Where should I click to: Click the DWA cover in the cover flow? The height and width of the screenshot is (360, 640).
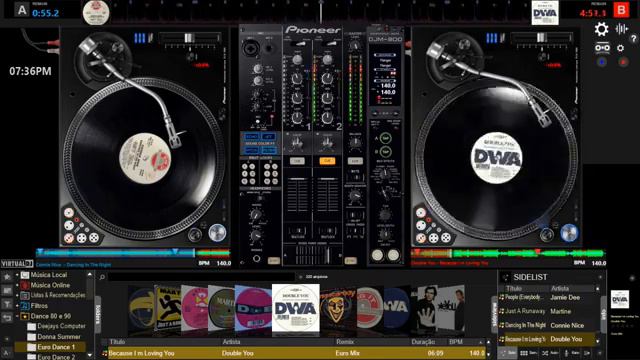[x=296, y=308]
